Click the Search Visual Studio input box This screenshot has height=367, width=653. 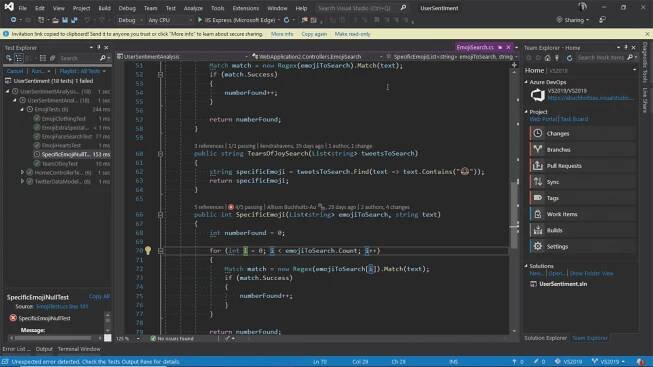[x=356, y=8]
